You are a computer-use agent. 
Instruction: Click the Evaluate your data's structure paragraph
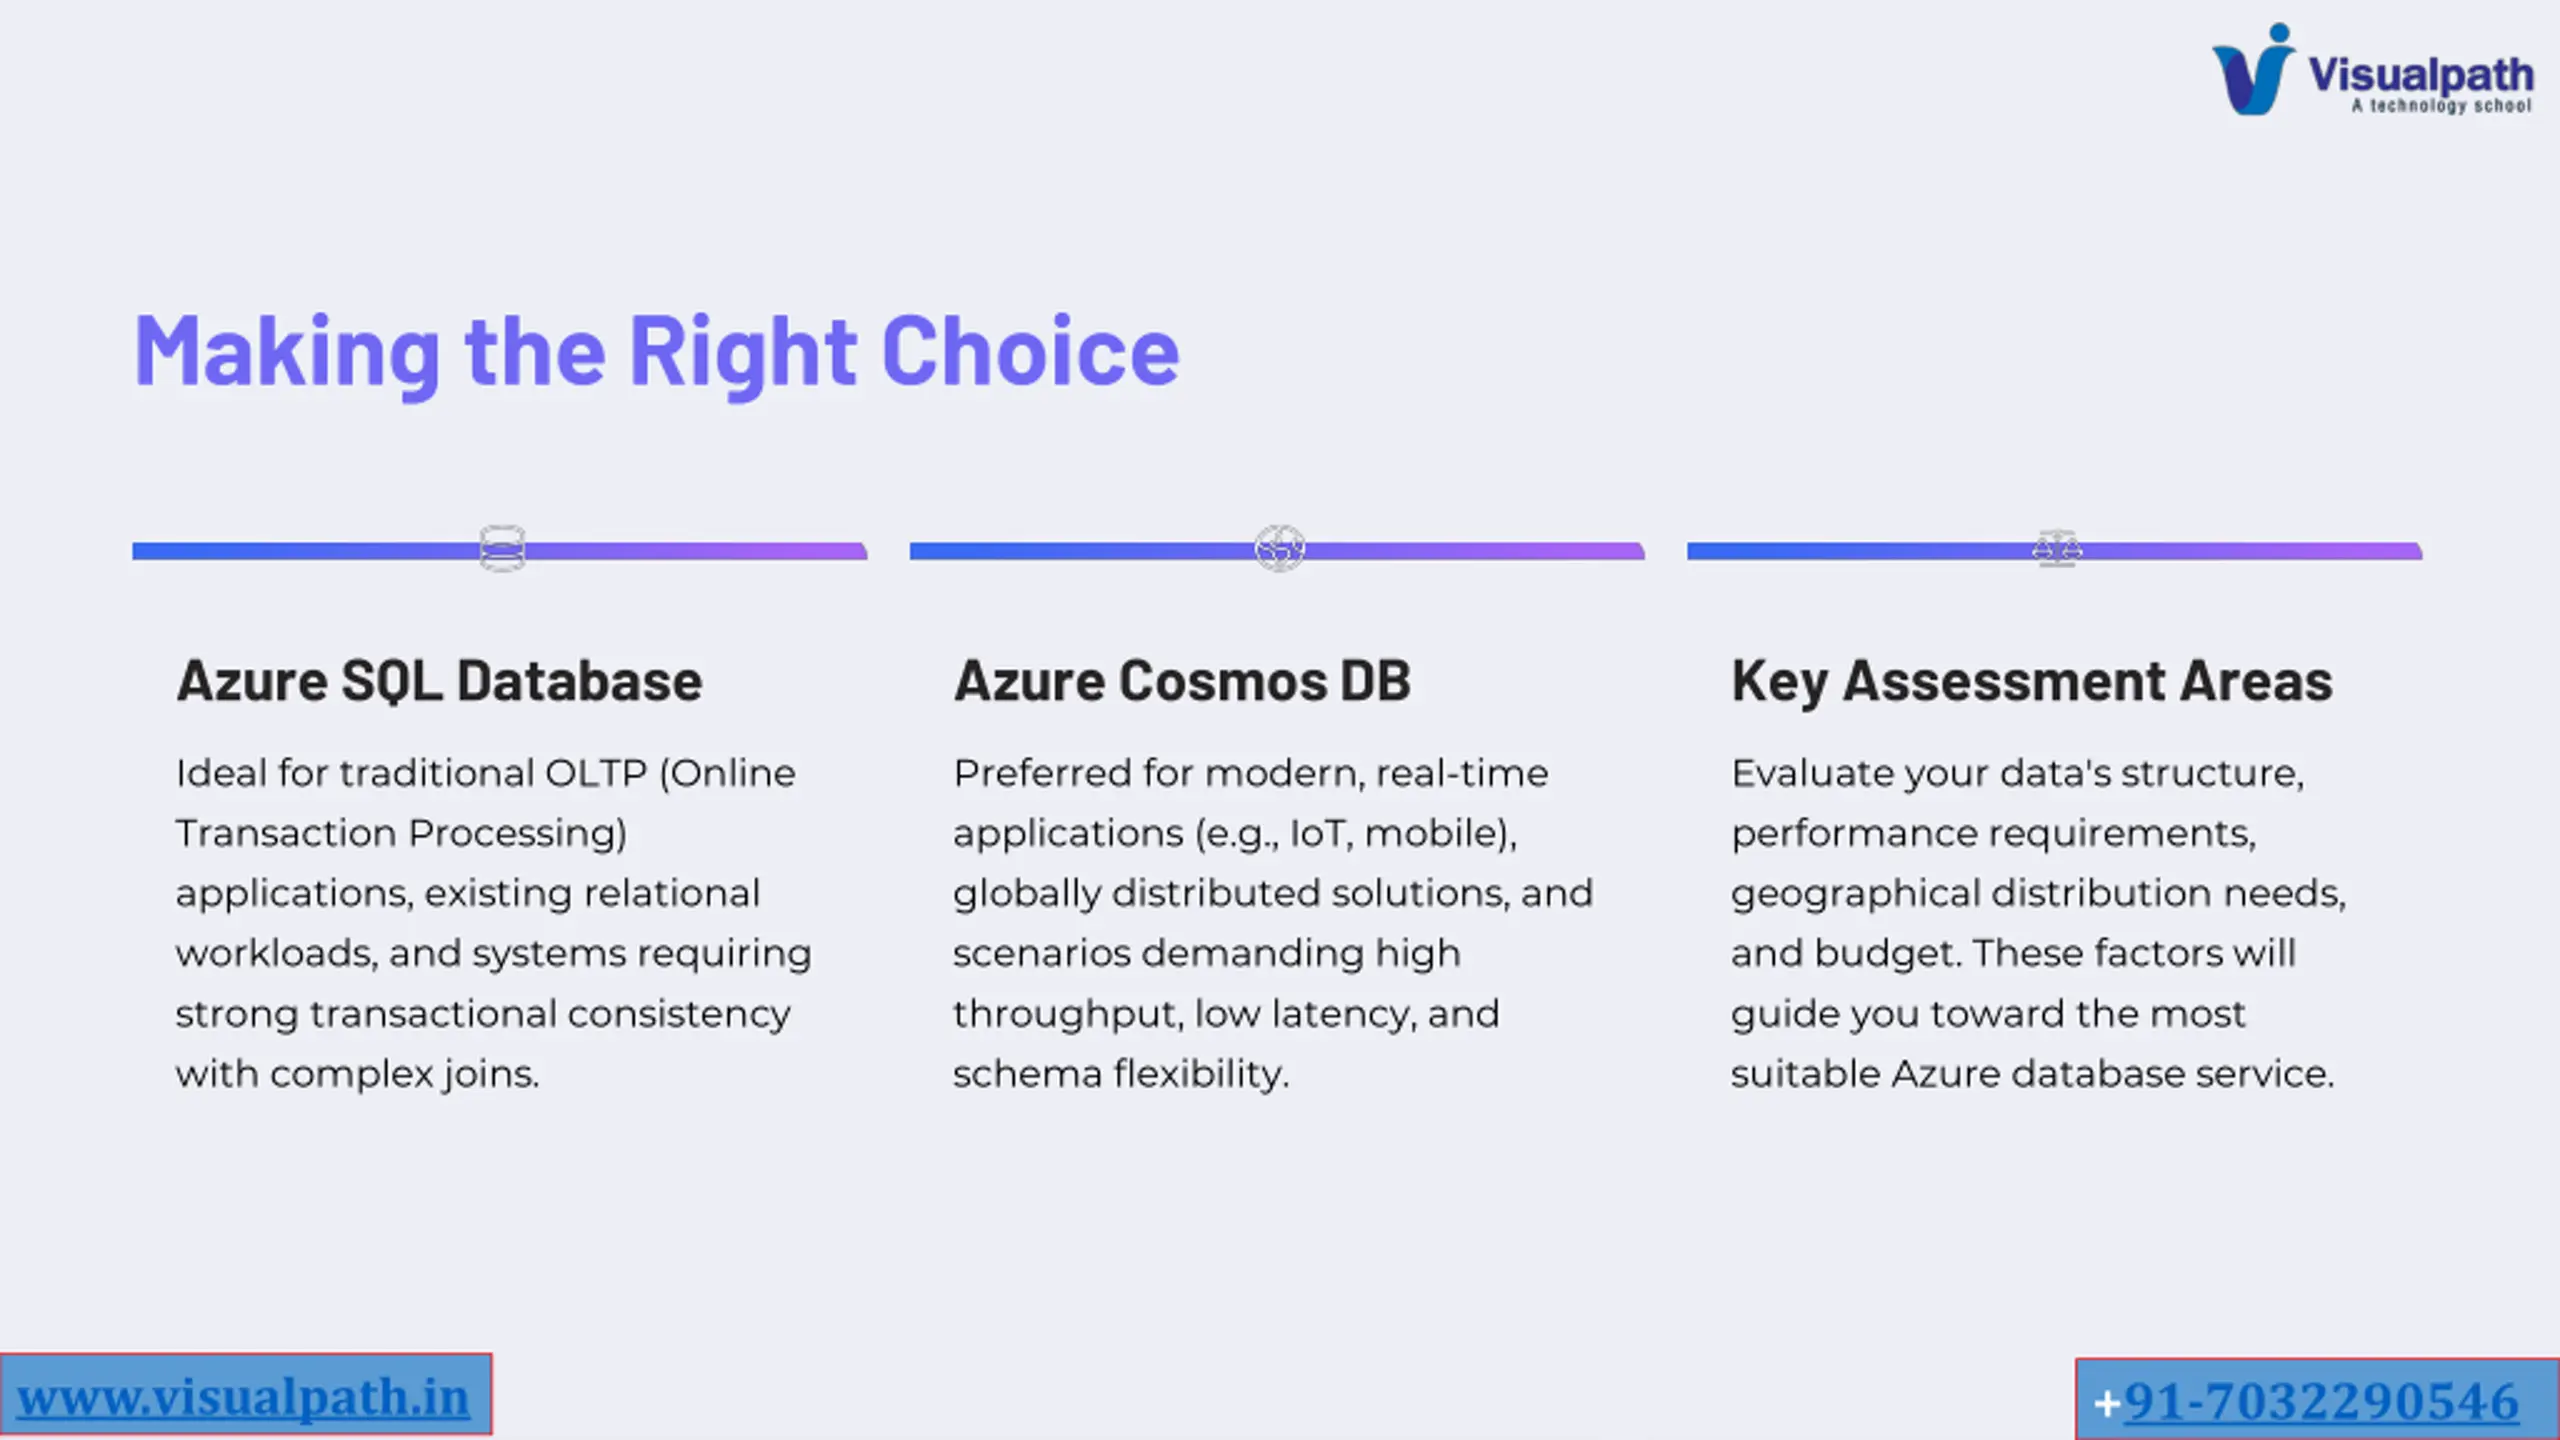(2038, 923)
